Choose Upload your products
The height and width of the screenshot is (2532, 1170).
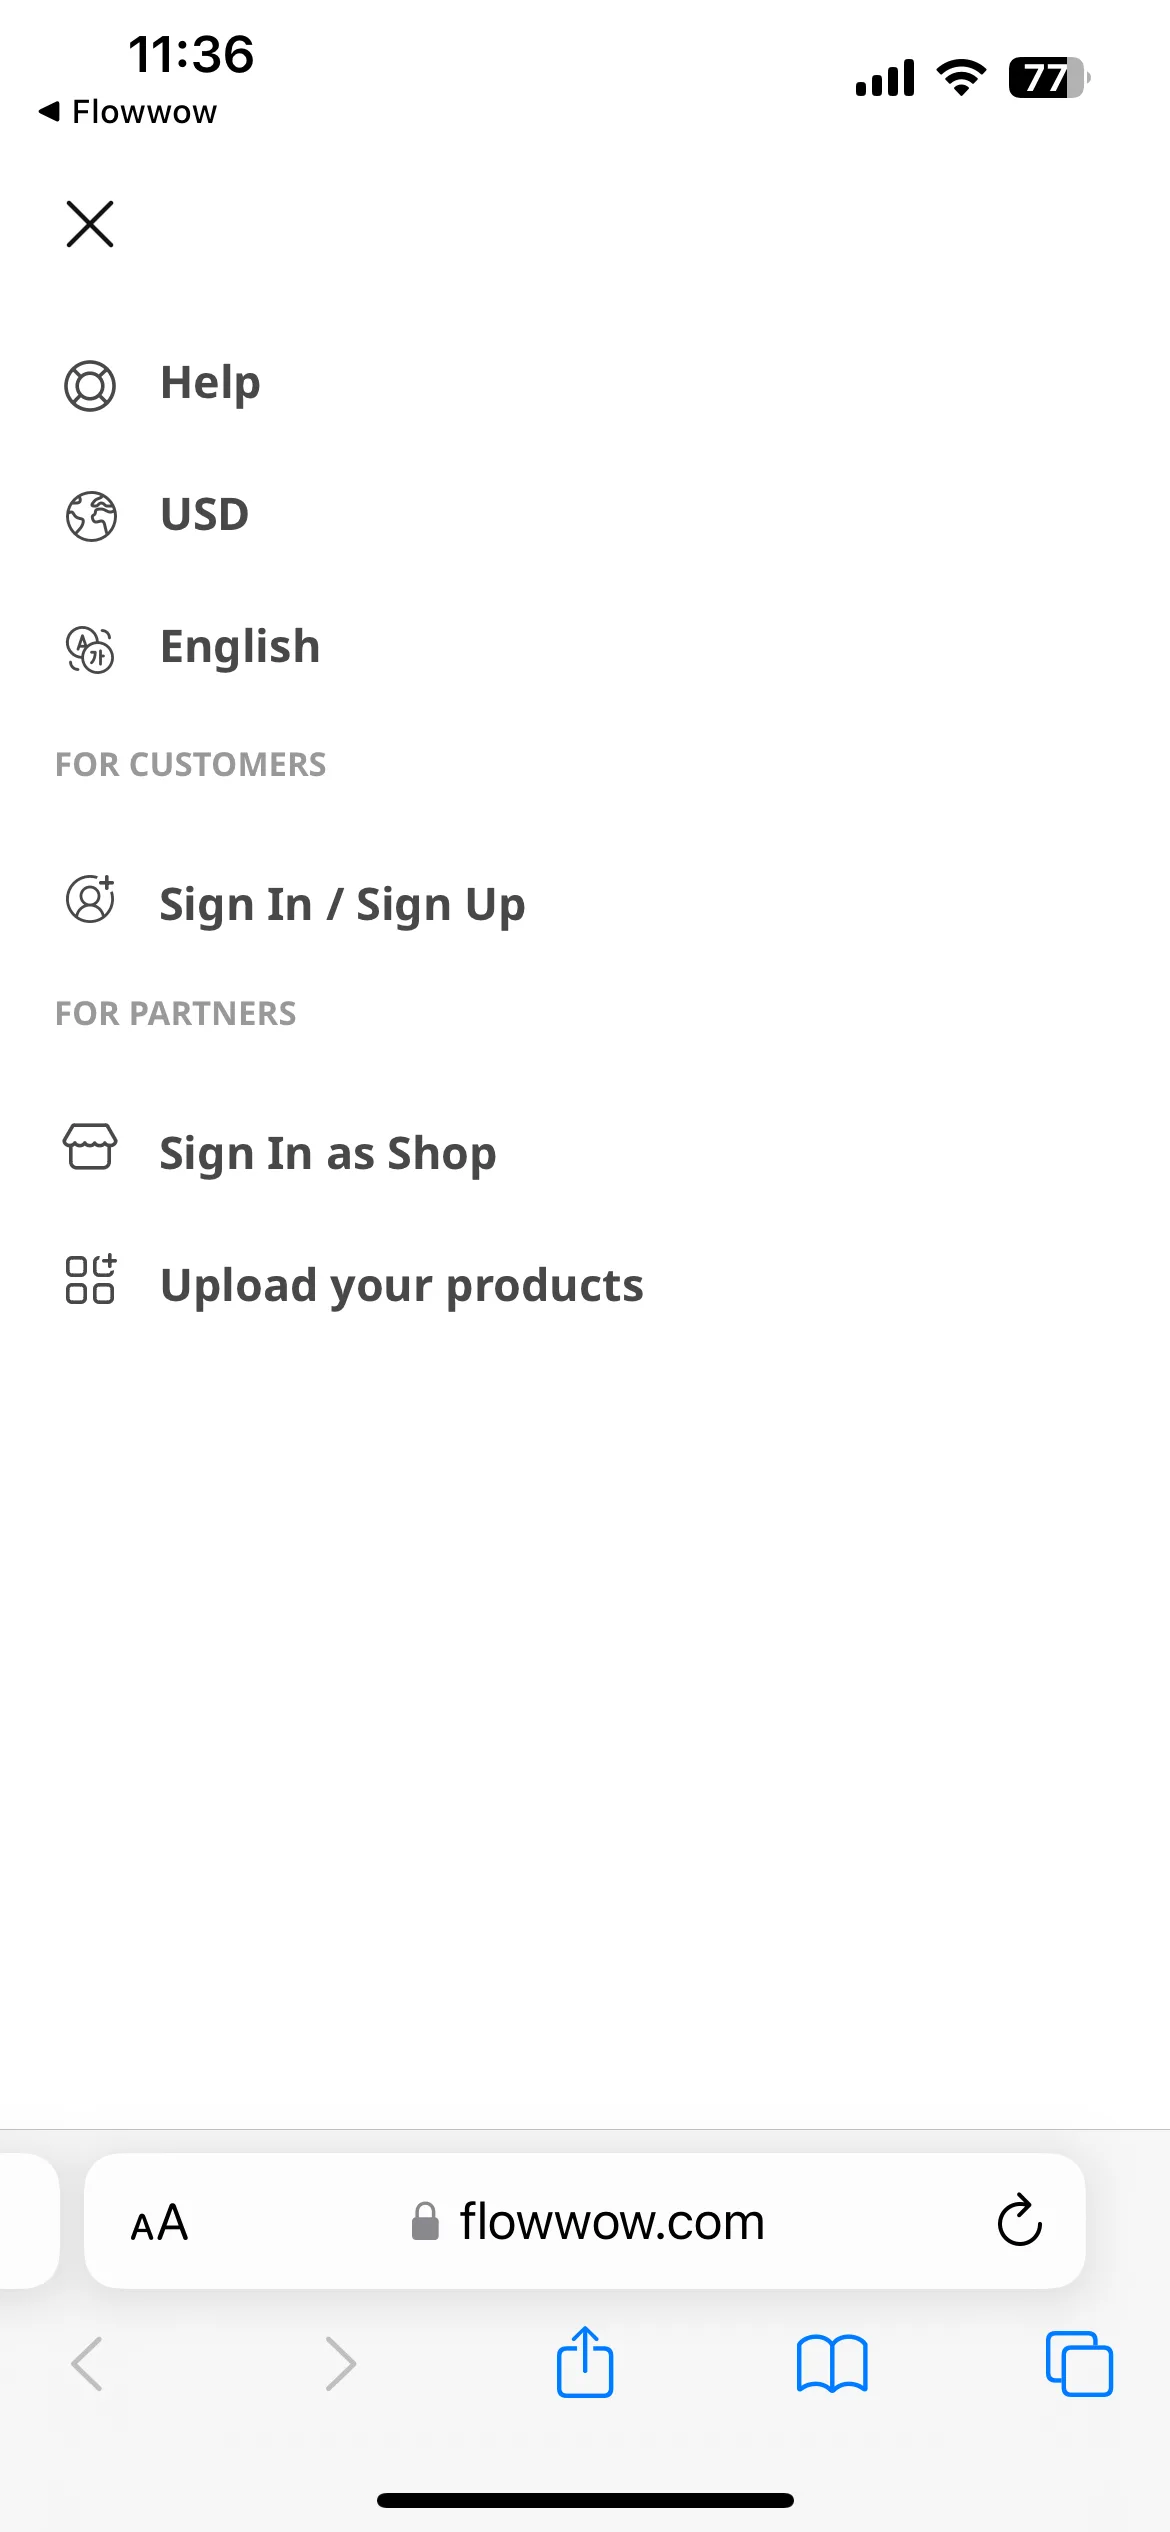pos(402,1286)
